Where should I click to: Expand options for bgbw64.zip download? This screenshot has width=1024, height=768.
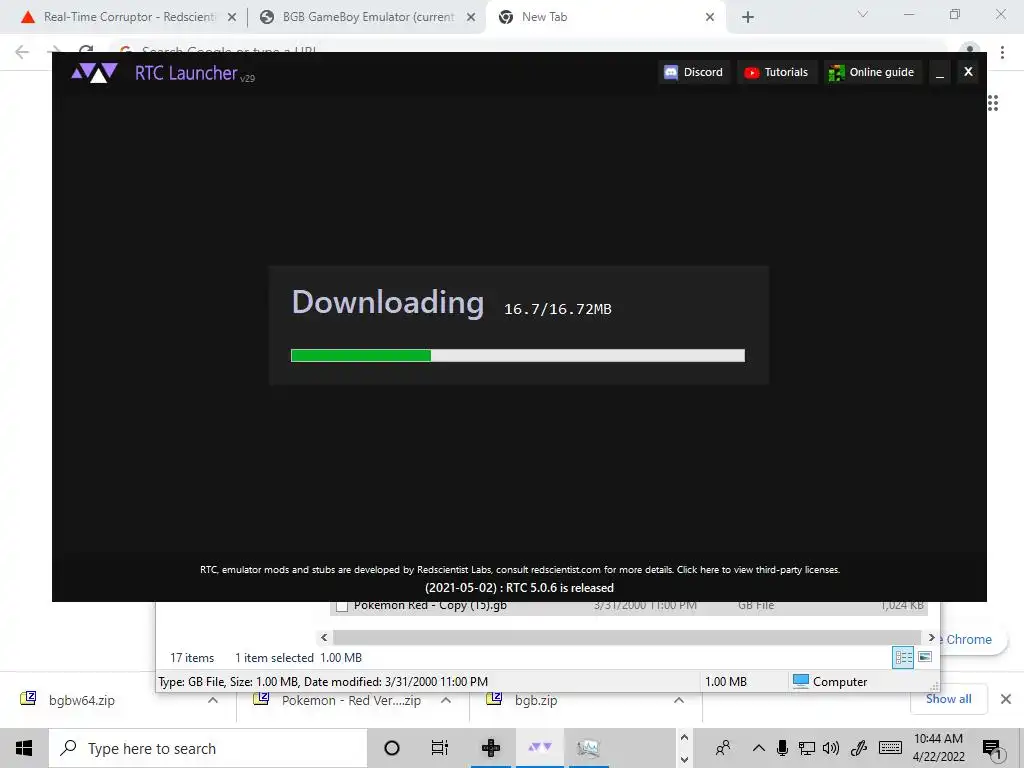pos(213,700)
